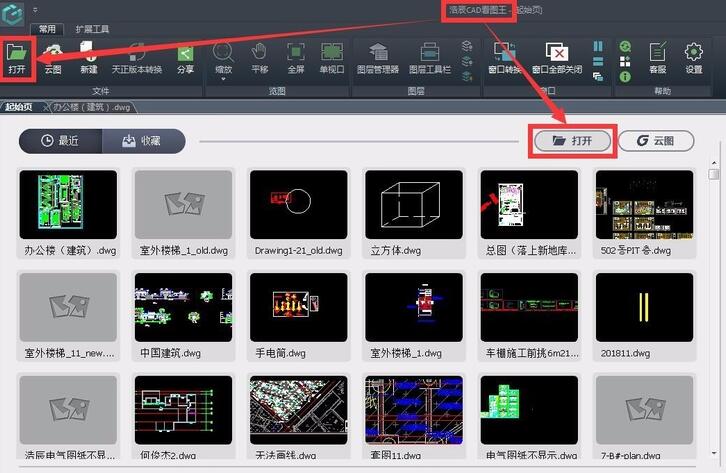726x473 pixels.
Task: Show 最近 recent files list
Action: pos(60,141)
